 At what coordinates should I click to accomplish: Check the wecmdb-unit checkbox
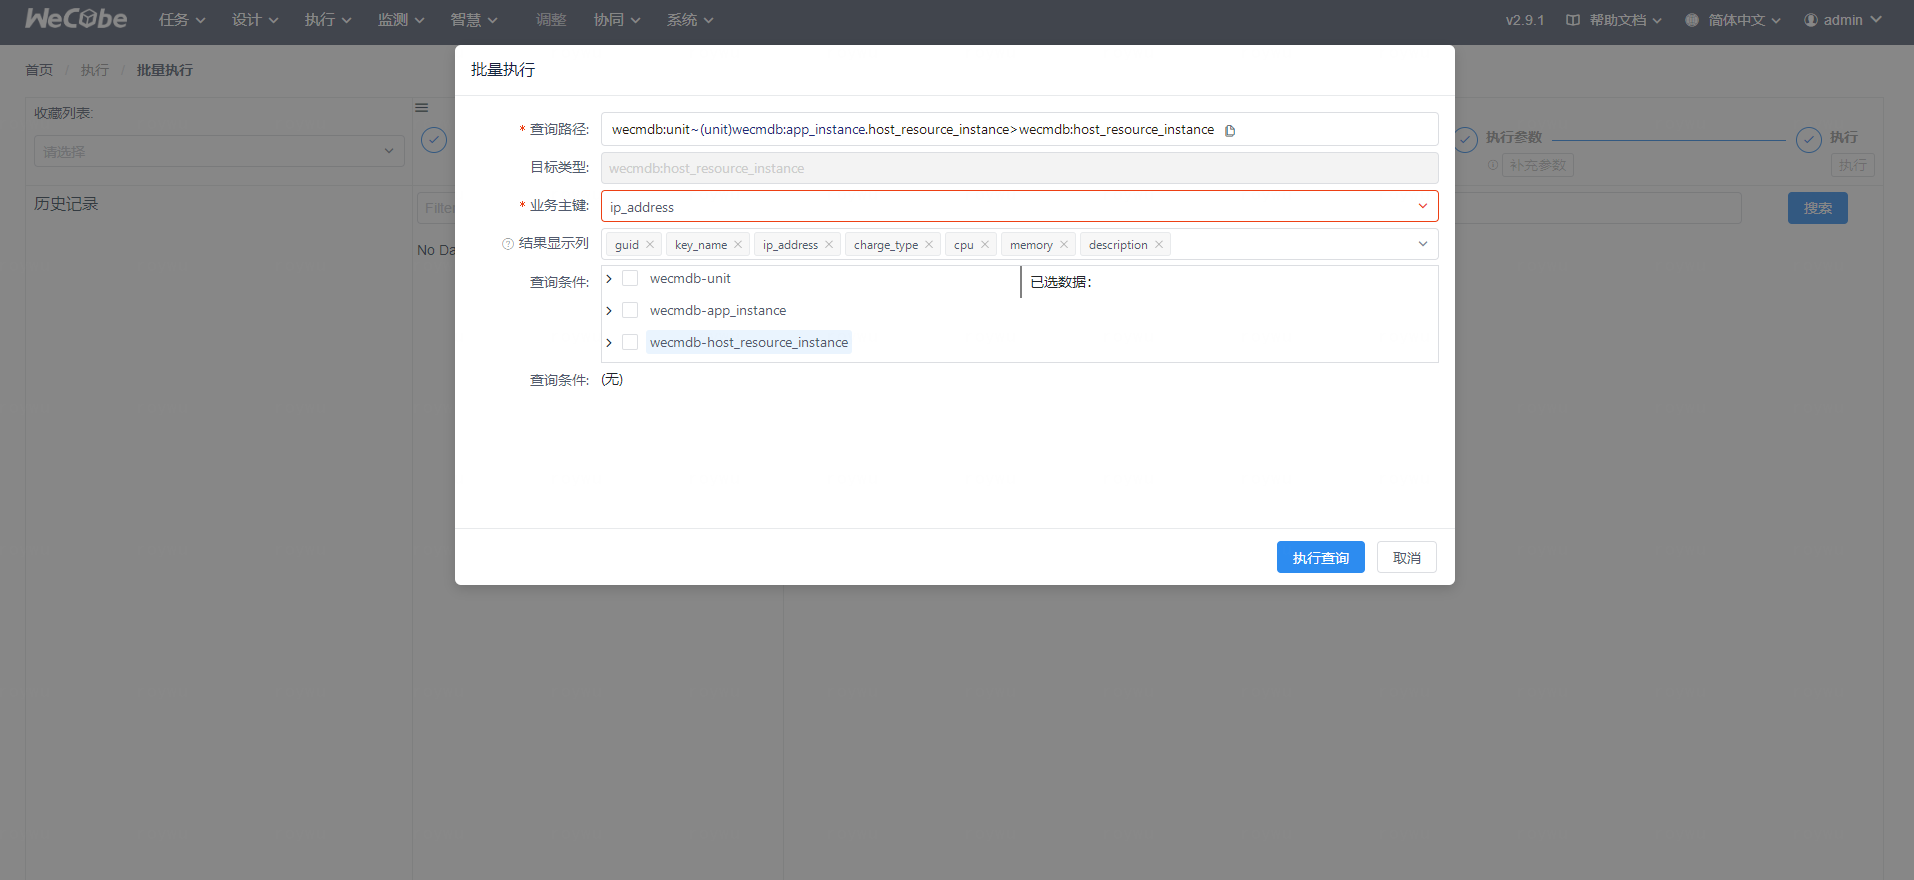pos(630,278)
